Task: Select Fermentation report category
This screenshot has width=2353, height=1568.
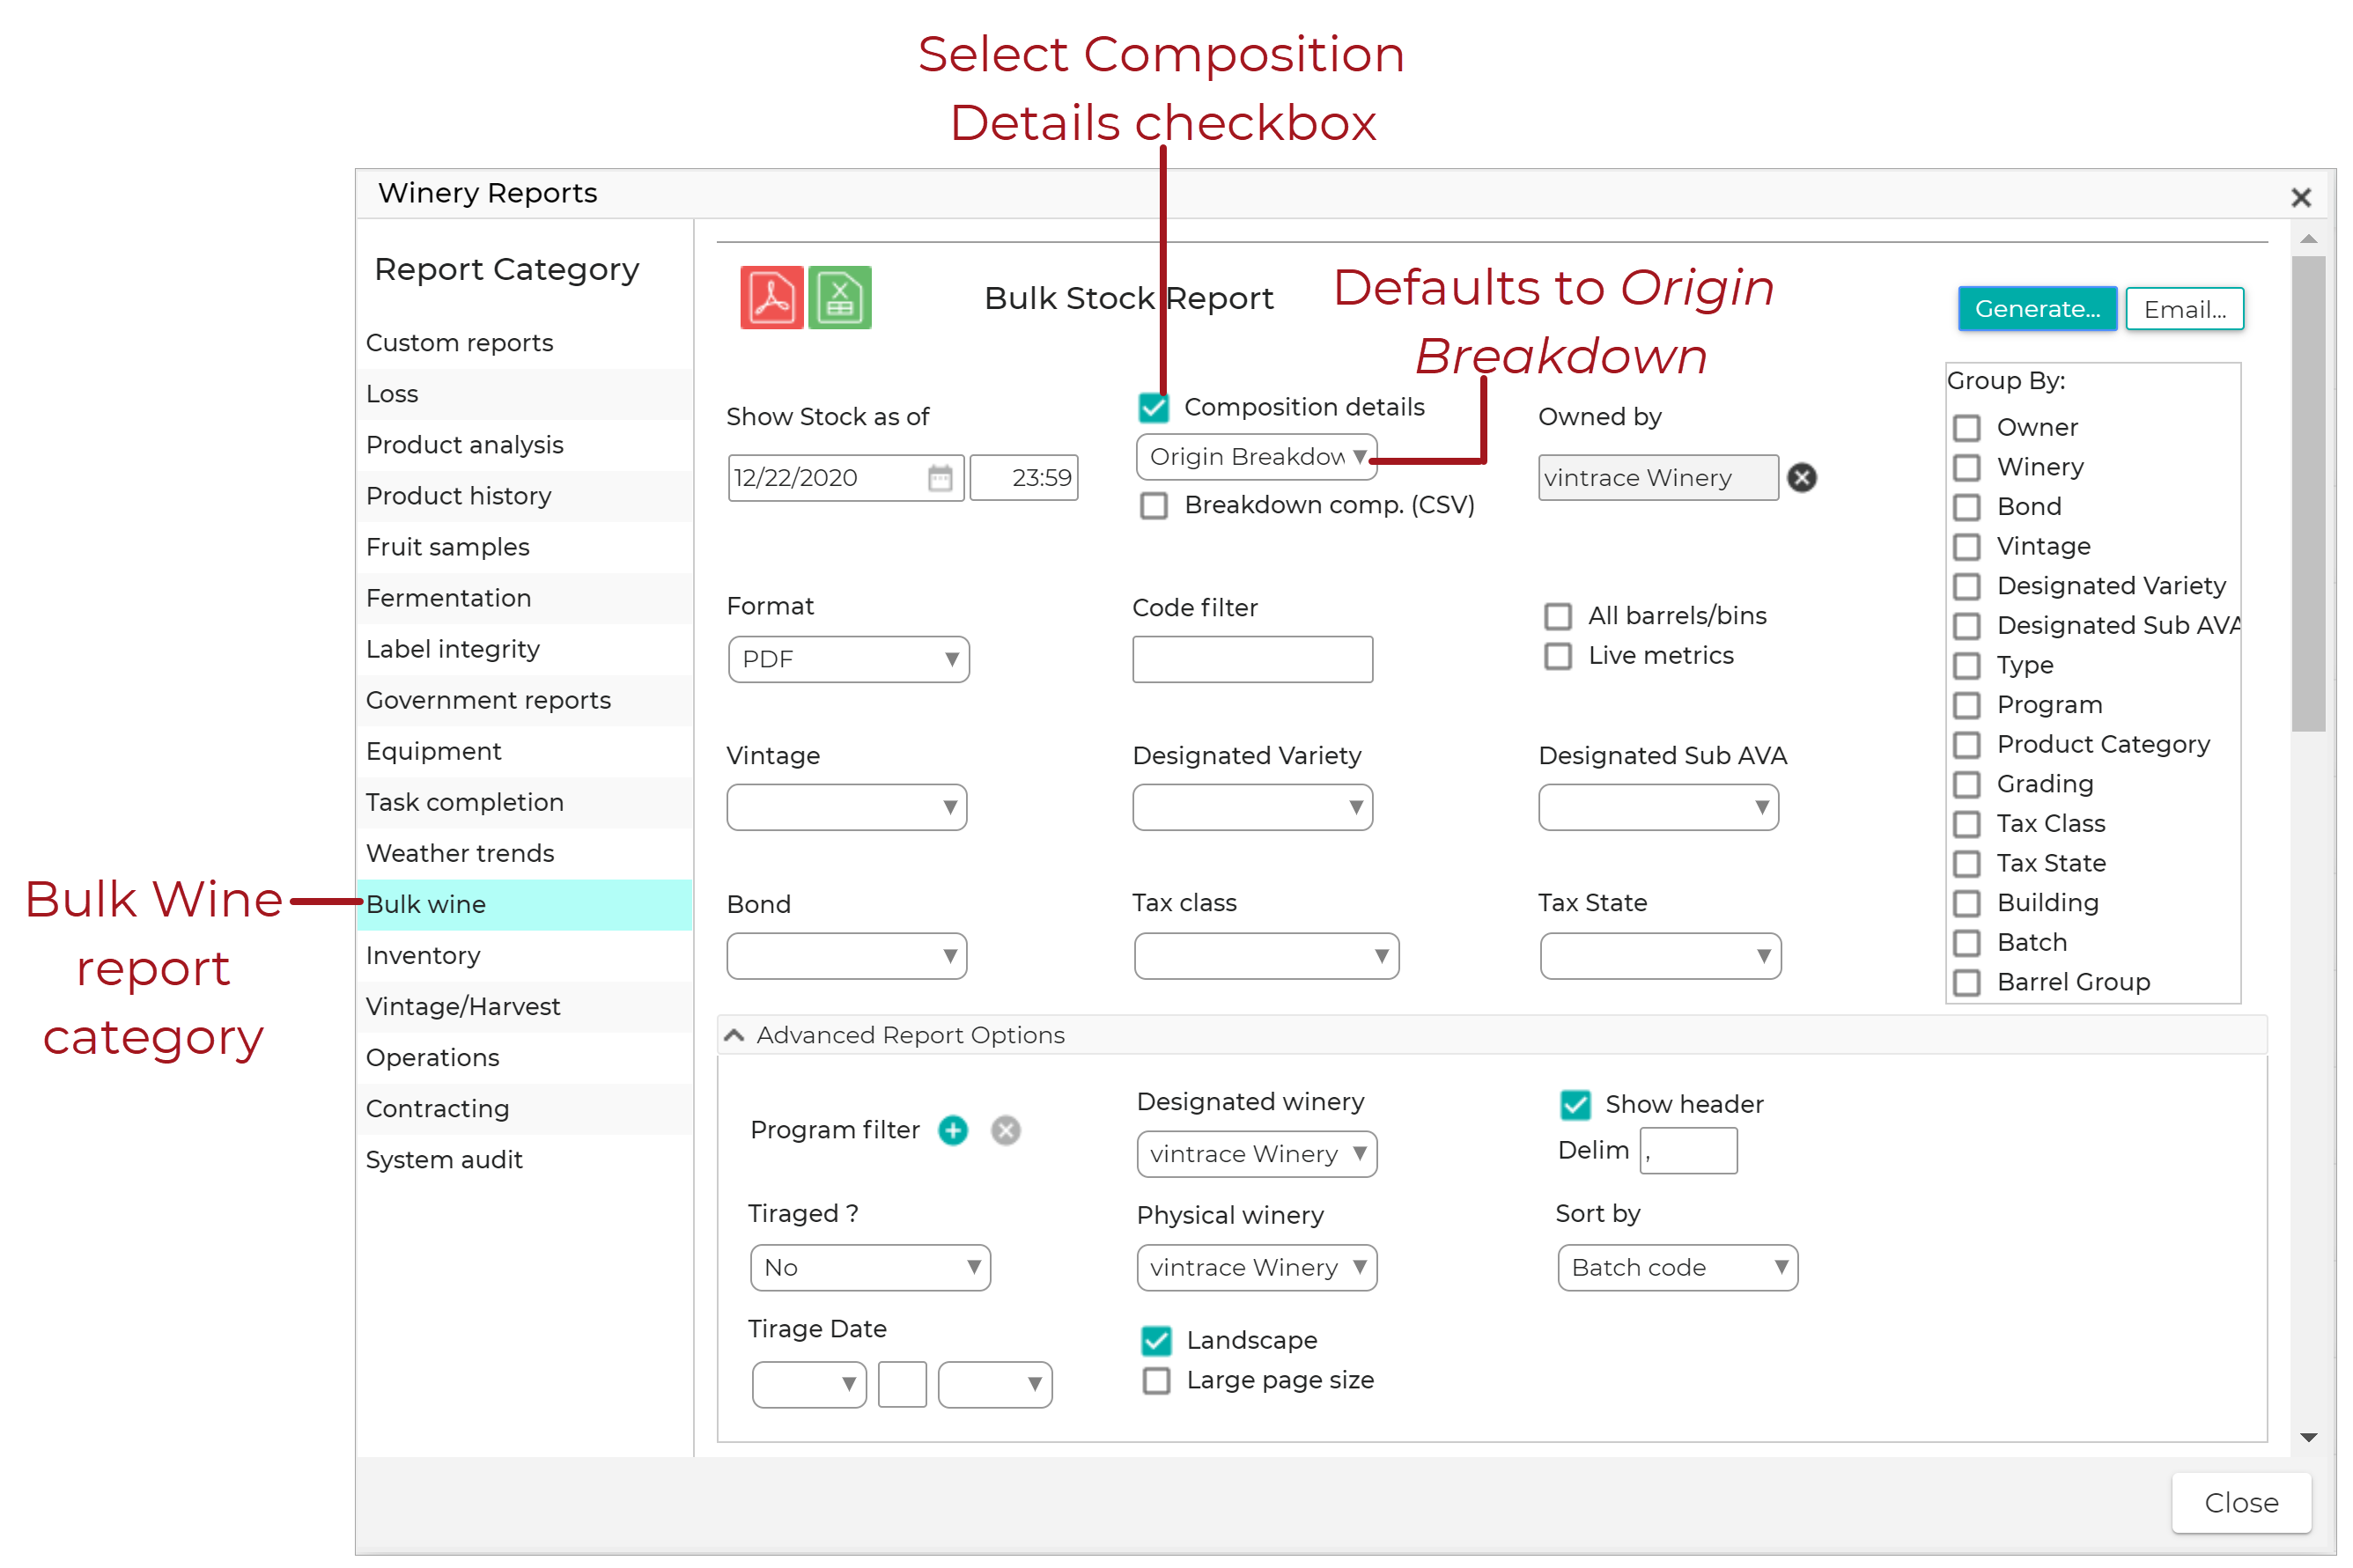Action: pos(523,598)
